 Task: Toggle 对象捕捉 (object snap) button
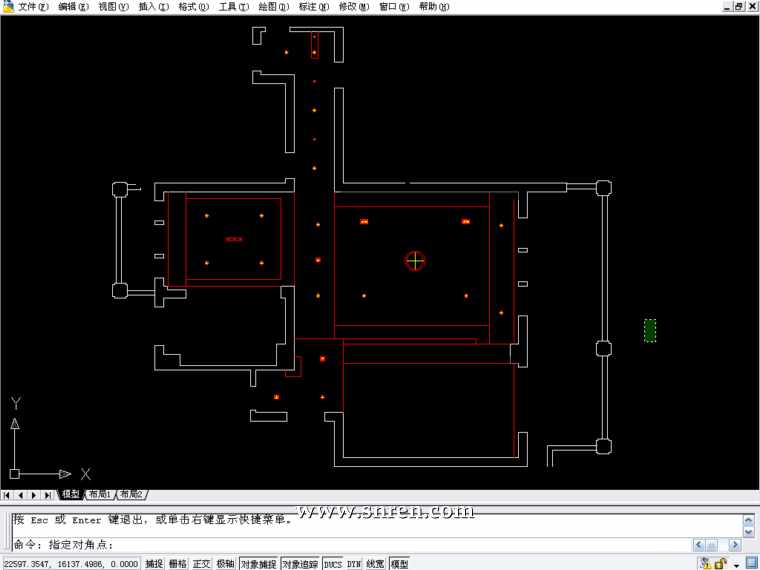click(x=258, y=564)
